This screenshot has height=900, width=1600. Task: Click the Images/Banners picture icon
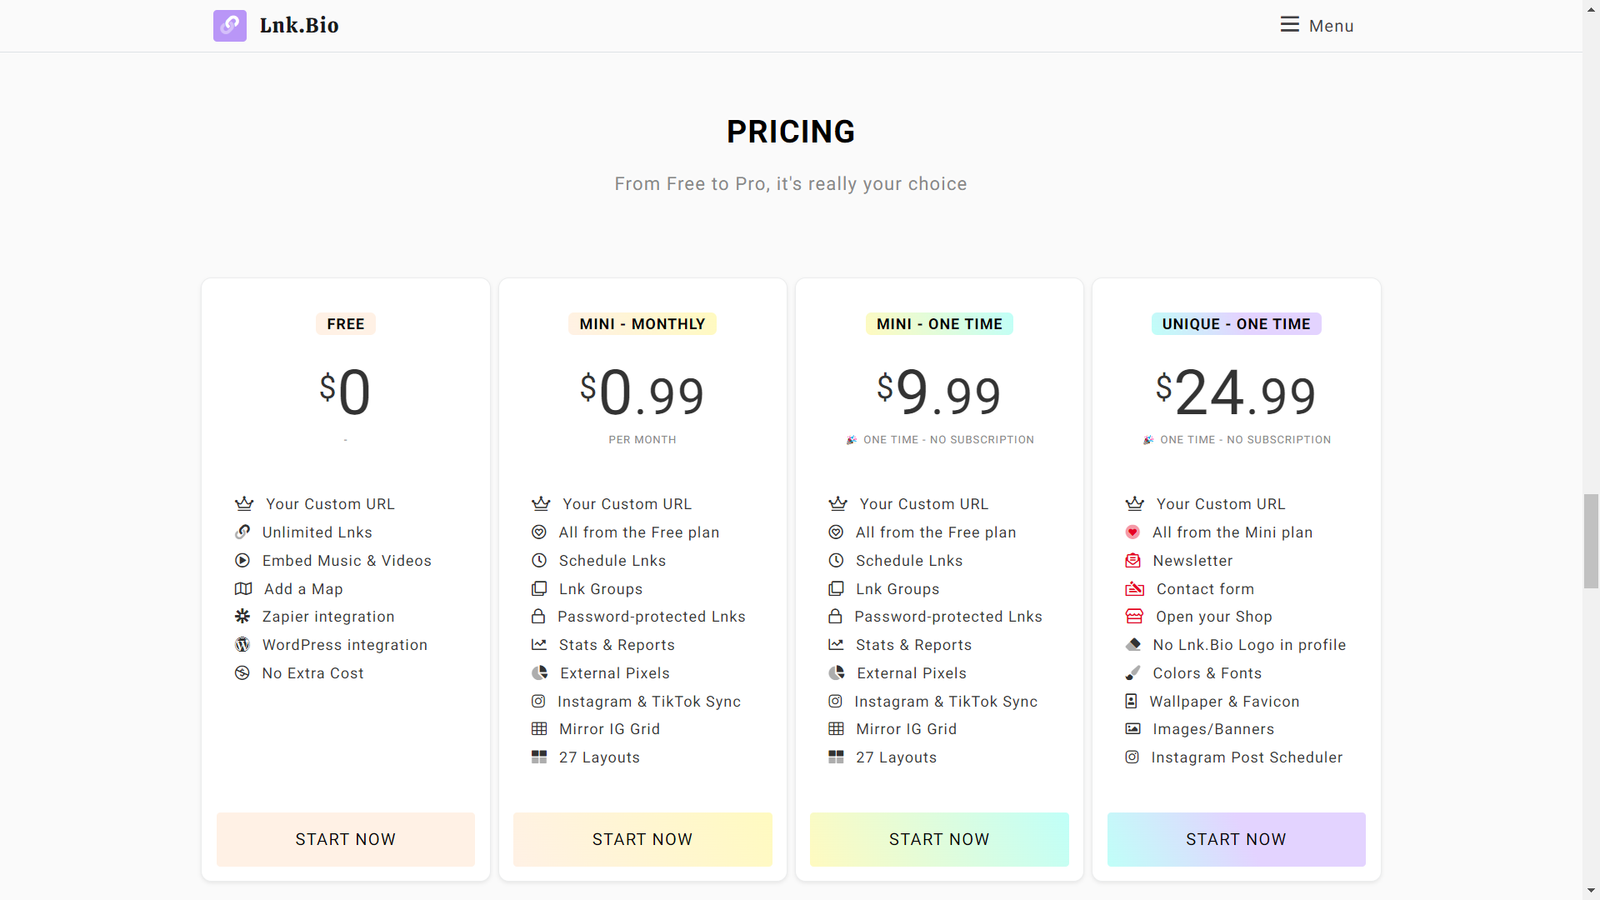pos(1133,729)
